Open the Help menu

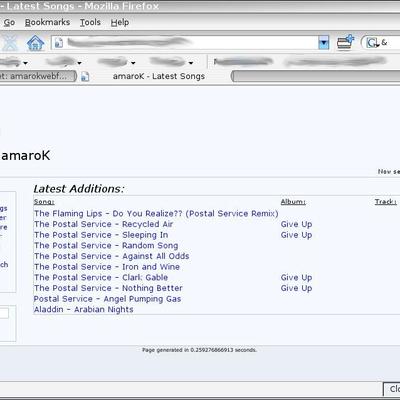point(120,22)
